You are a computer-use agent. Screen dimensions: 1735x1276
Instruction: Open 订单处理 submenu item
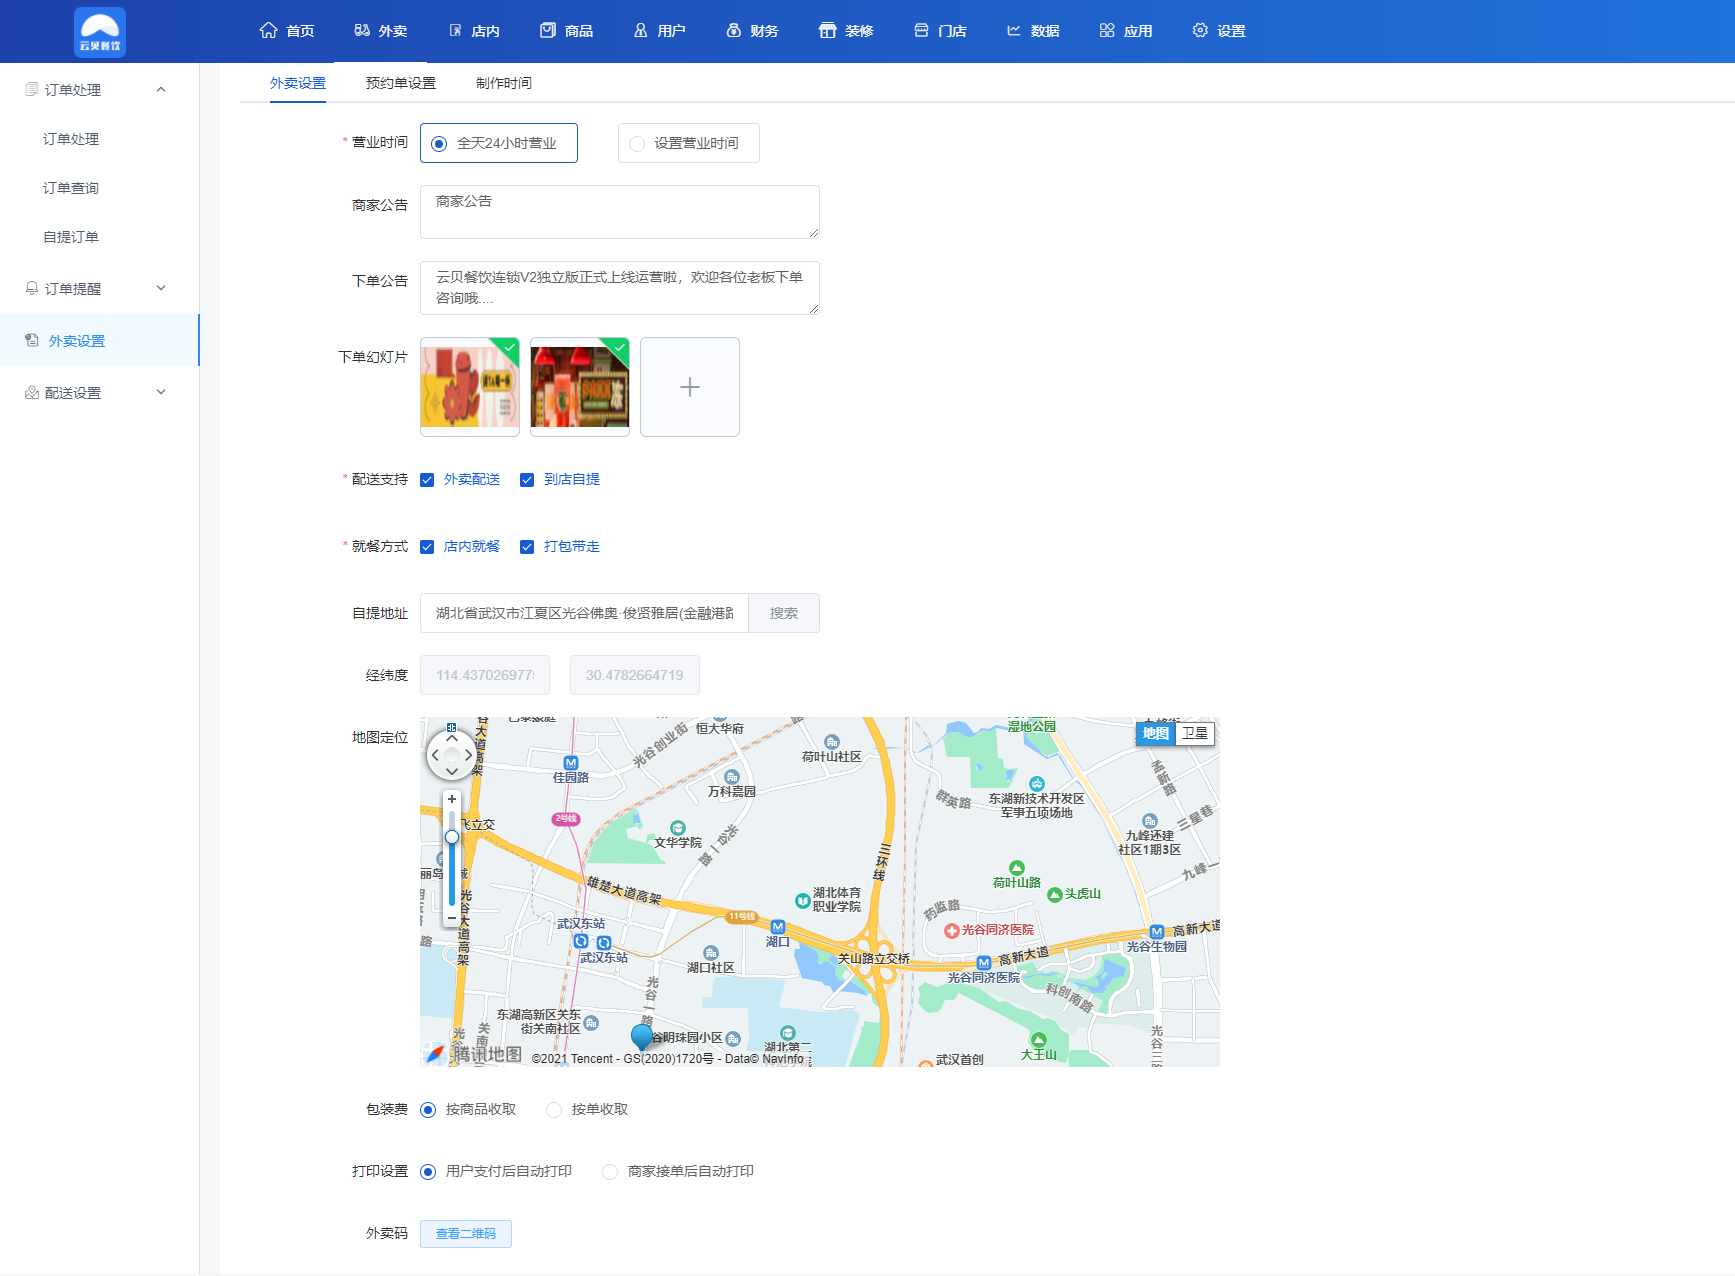[x=71, y=139]
